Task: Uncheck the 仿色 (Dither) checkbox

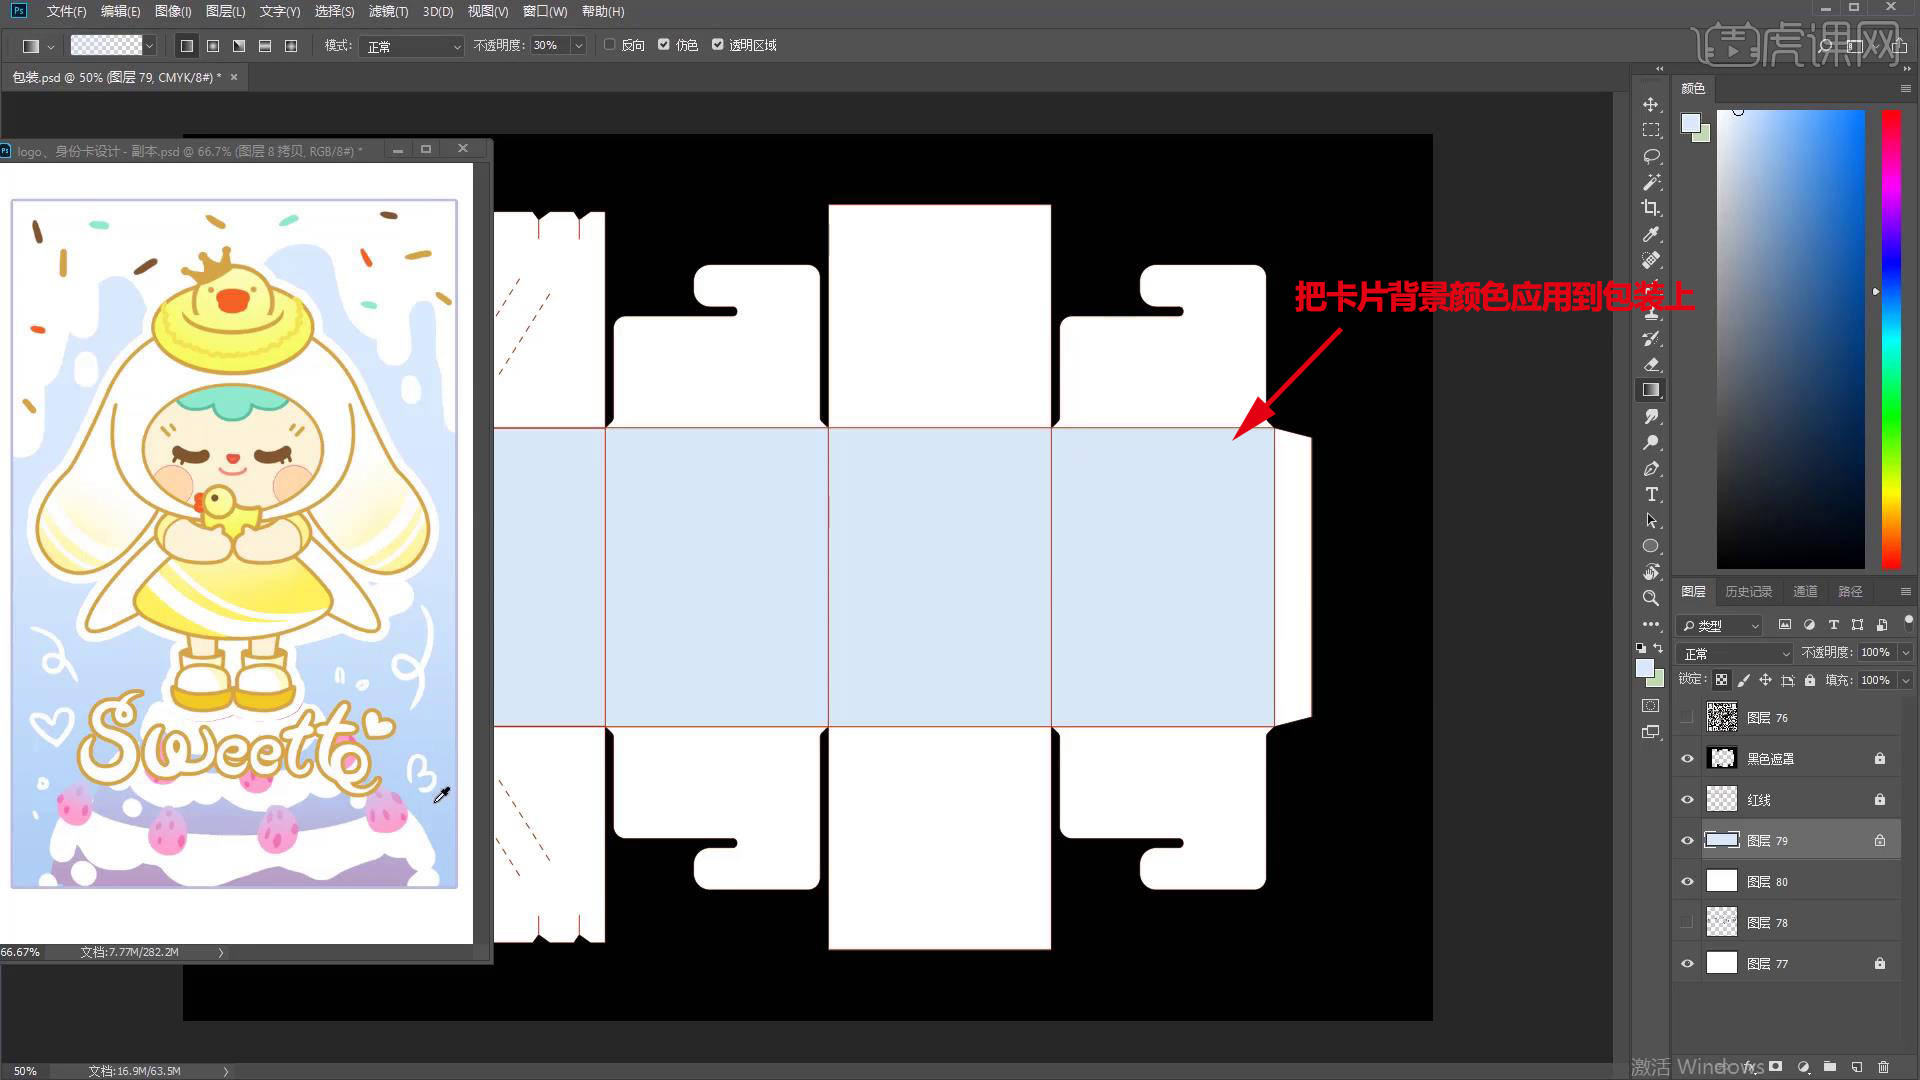Action: click(664, 45)
